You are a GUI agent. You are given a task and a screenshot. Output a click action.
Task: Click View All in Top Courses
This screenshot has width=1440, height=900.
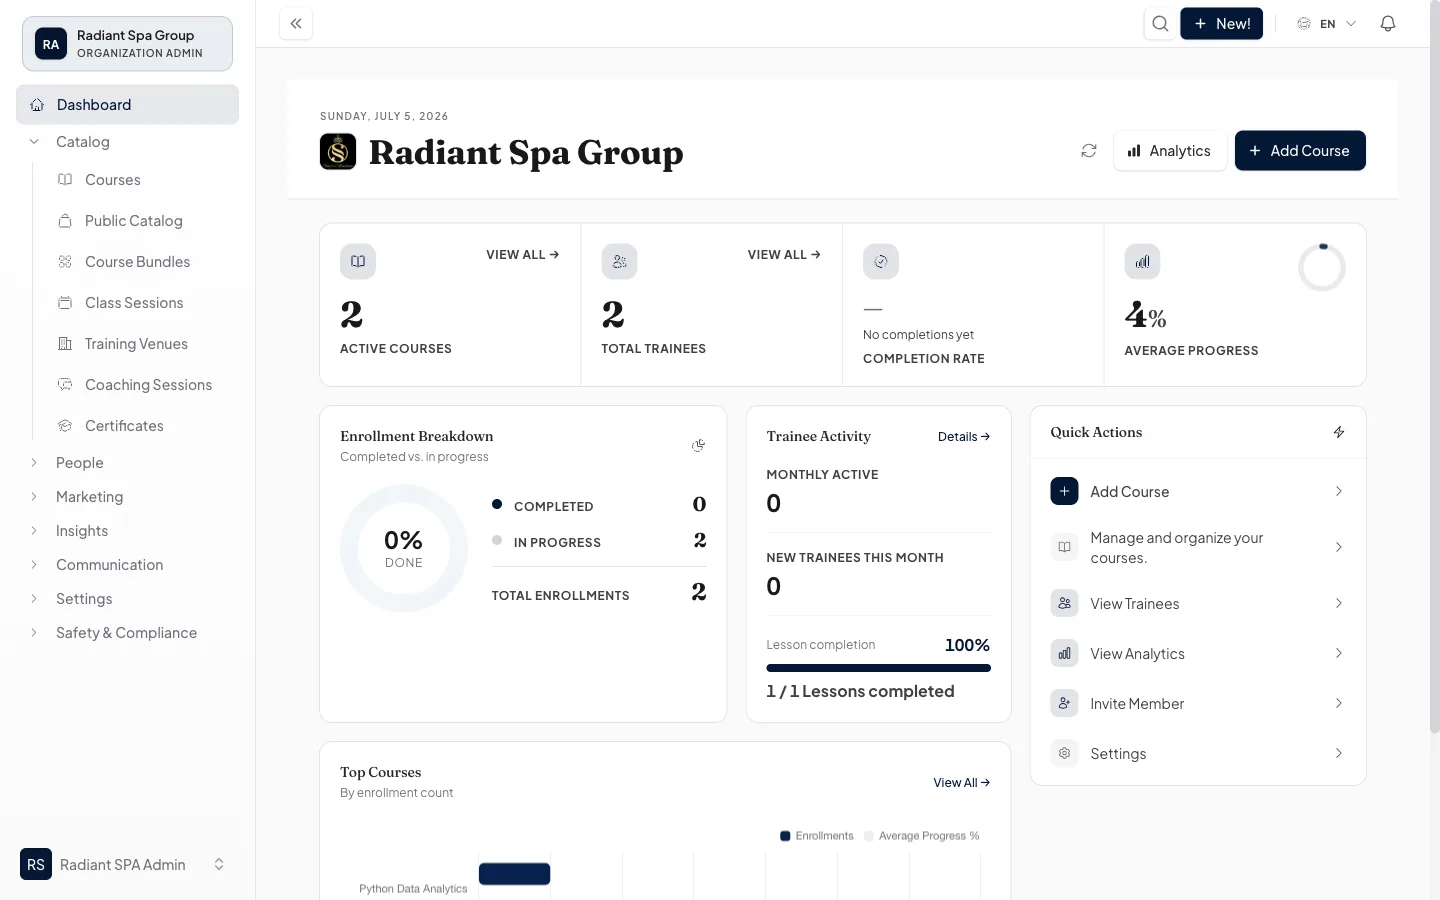tap(961, 783)
